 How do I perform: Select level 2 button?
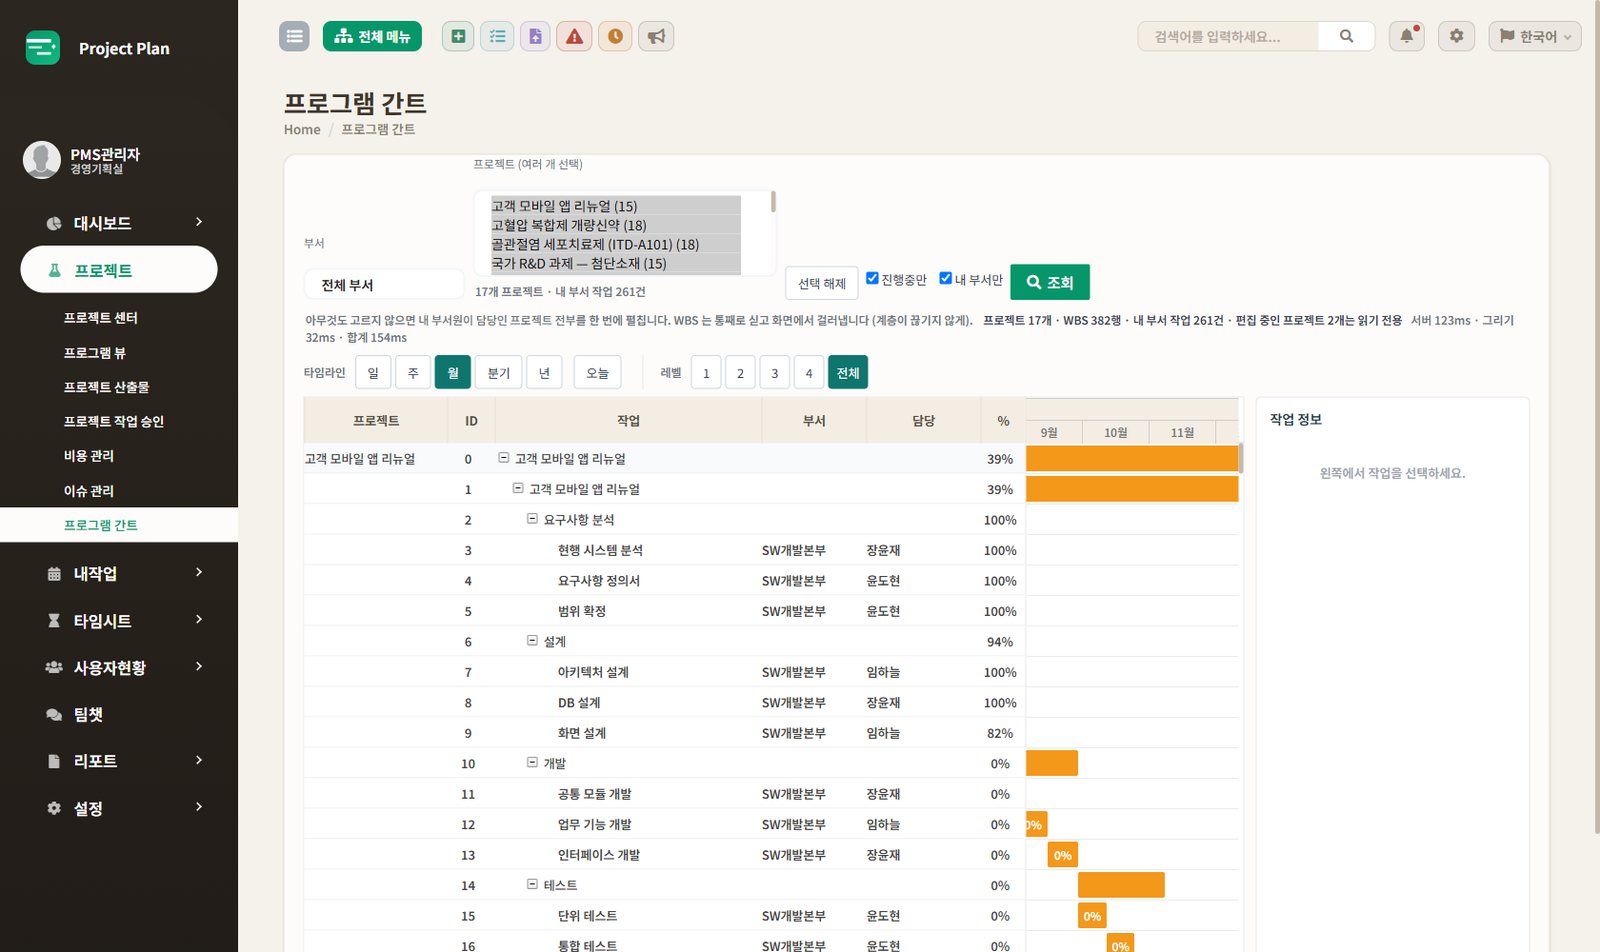coord(740,372)
